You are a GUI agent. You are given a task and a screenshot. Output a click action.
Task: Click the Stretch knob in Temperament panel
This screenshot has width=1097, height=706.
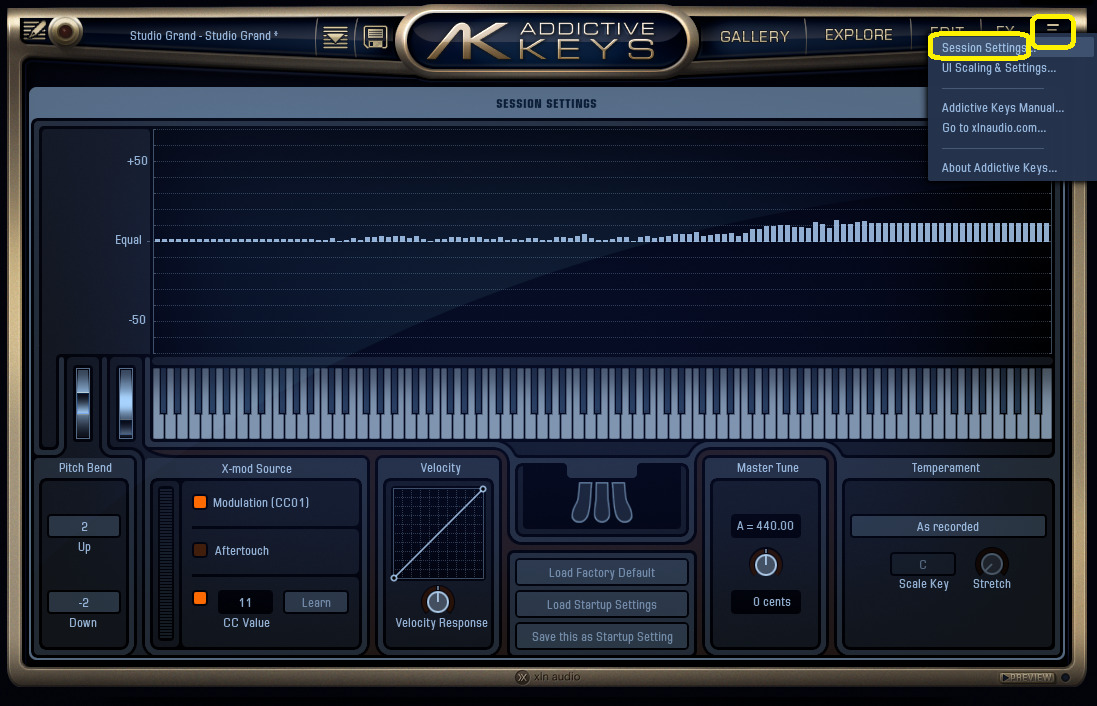point(991,566)
